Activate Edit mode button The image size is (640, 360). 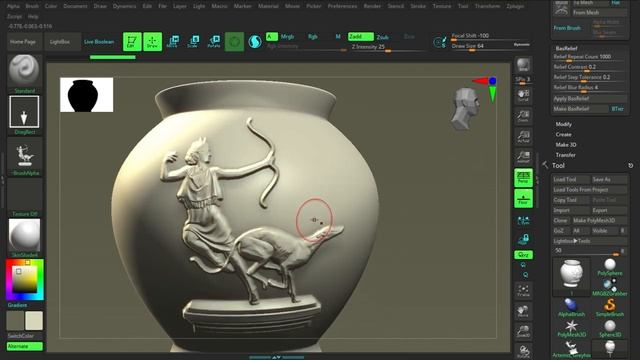click(132, 42)
